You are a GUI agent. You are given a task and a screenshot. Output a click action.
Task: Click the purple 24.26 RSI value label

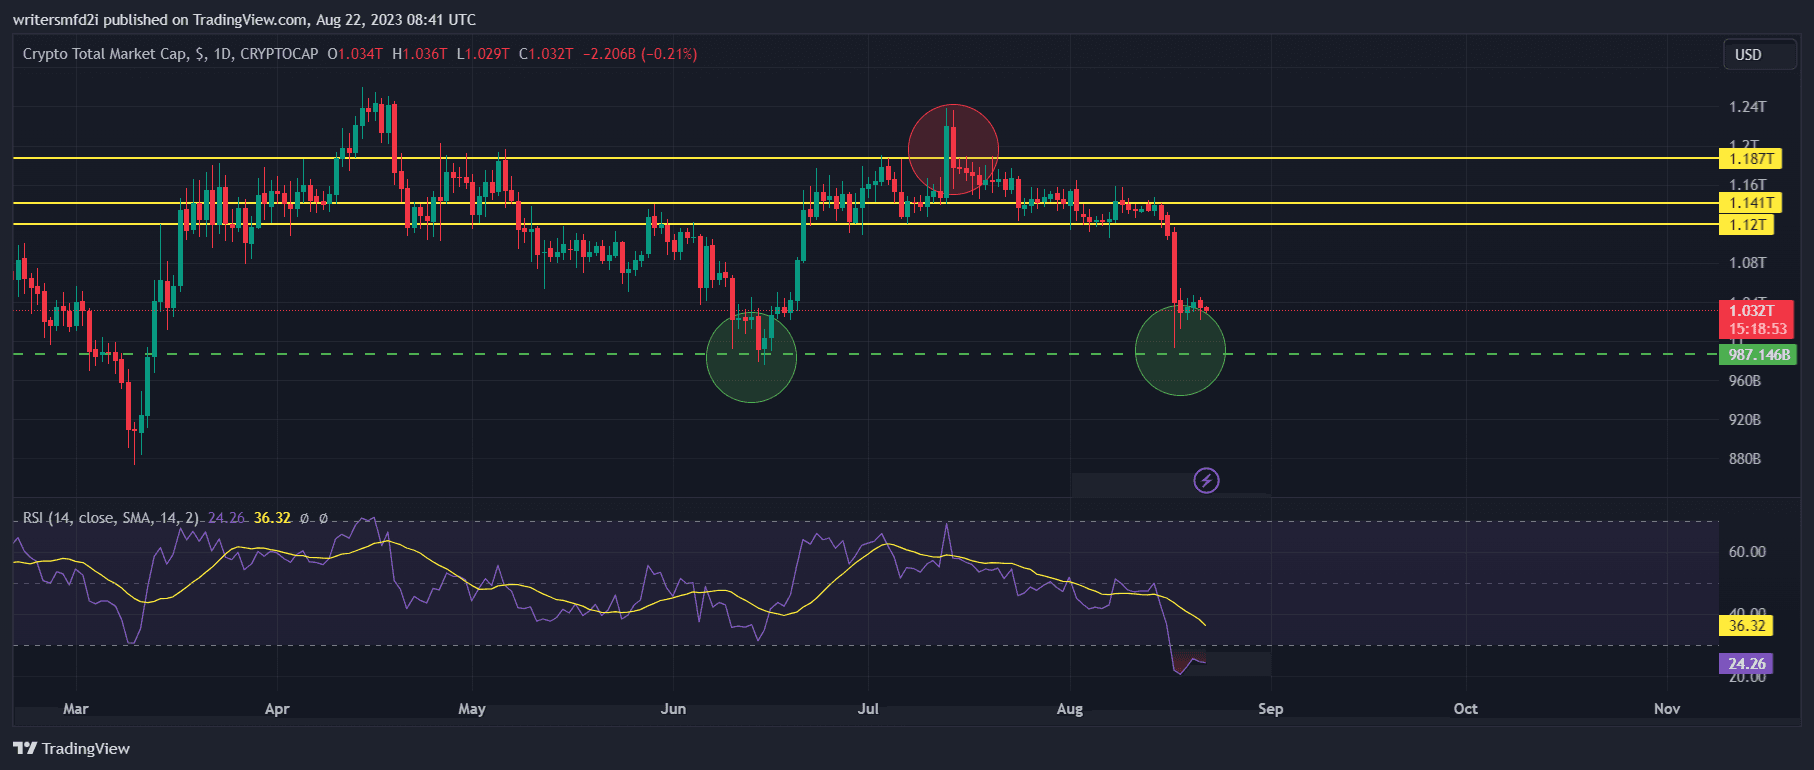pyautogui.click(x=1745, y=664)
